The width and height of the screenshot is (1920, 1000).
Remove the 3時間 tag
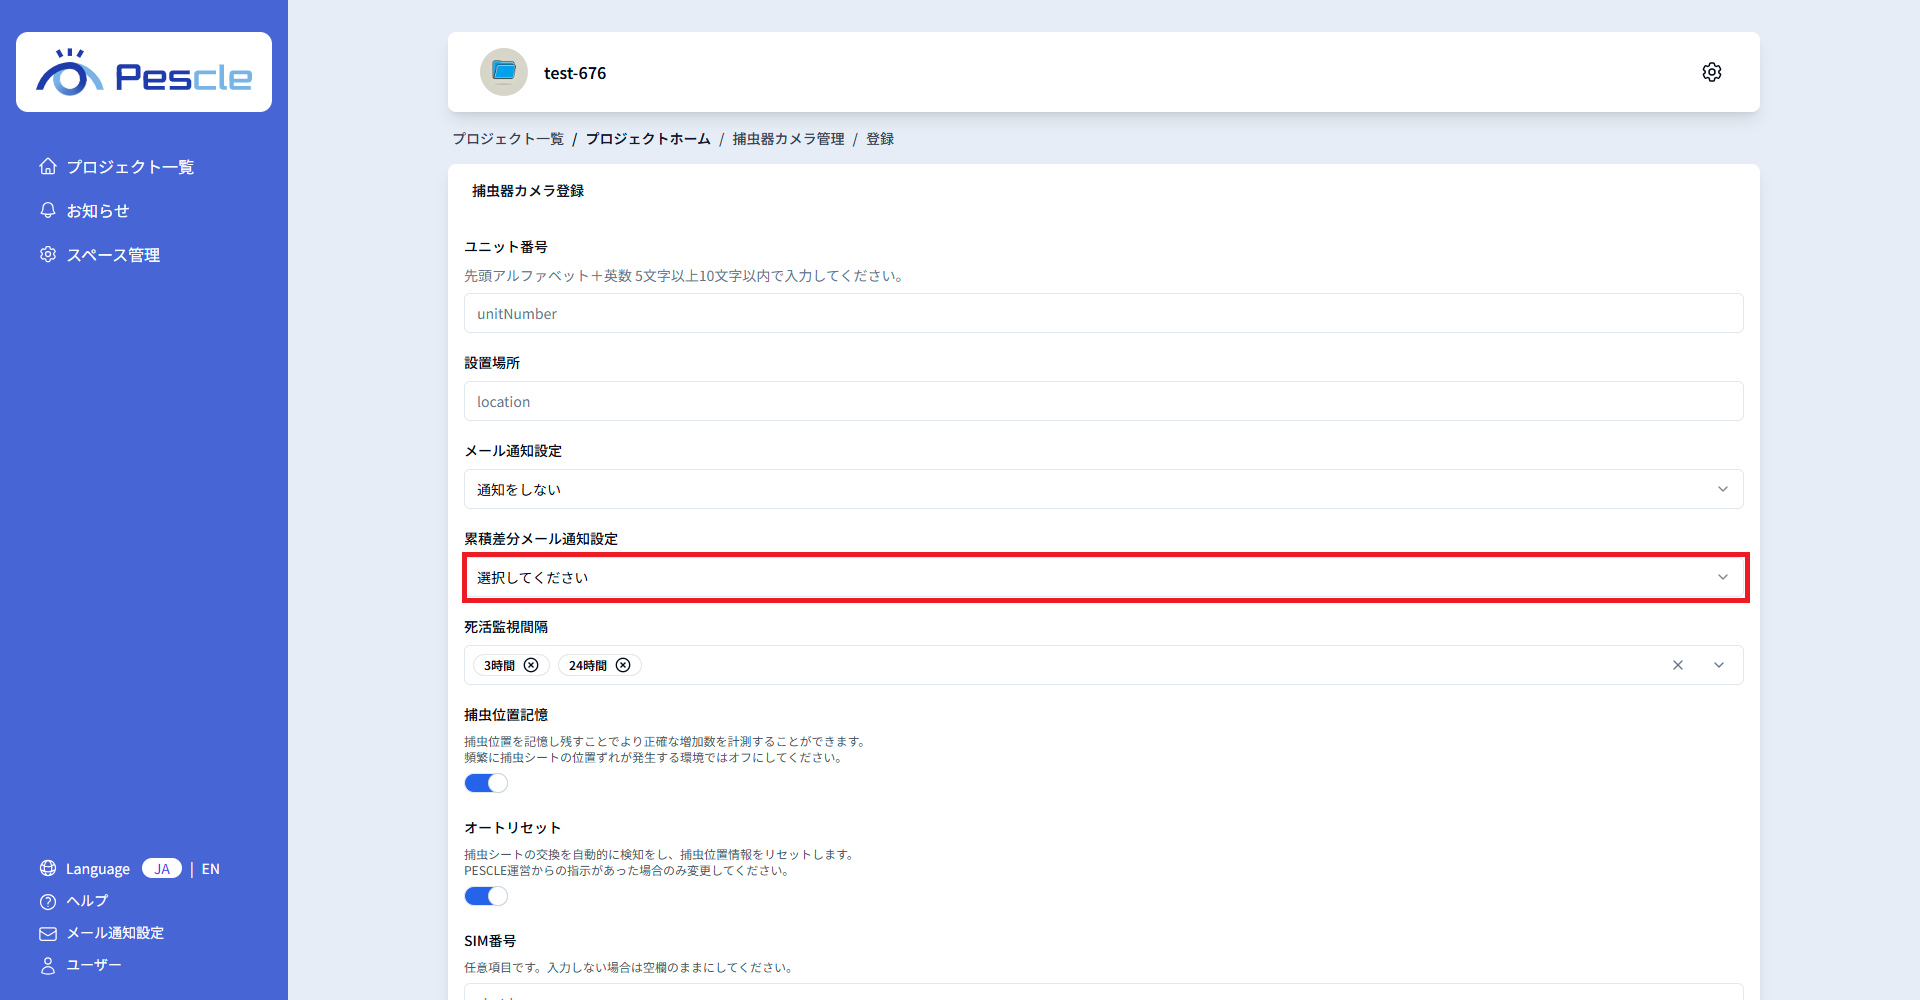tap(531, 666)
